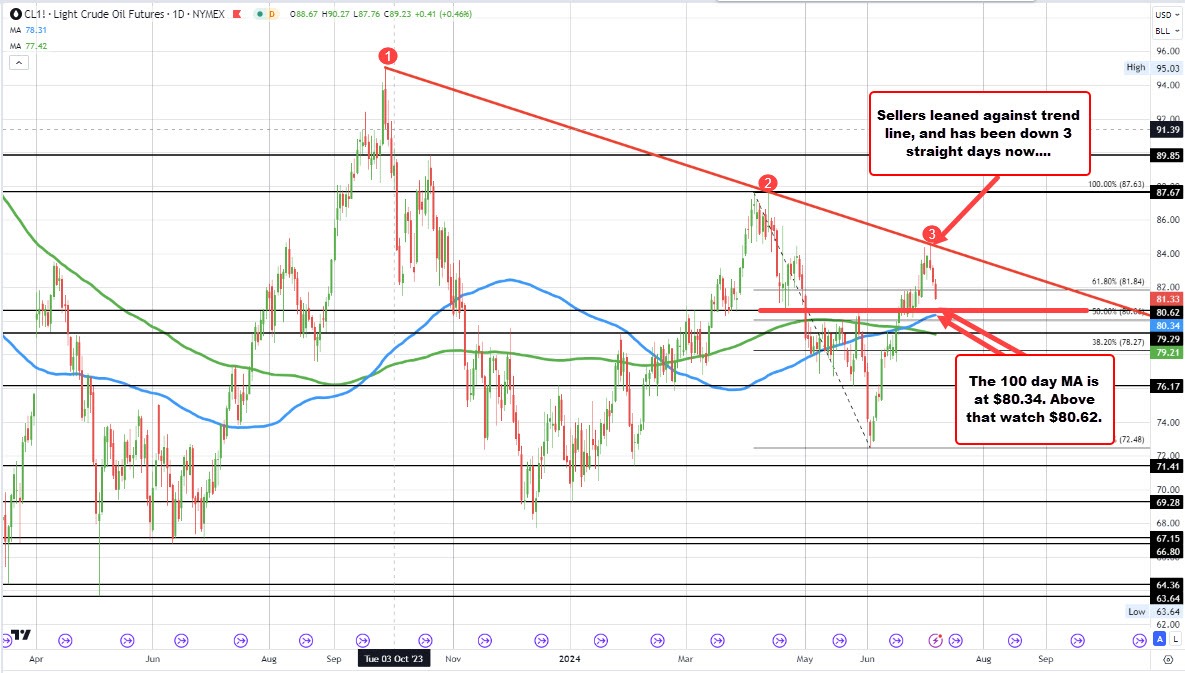1185x673 pixels.
Task: Click the Apr label on time axis
Action: click(36, 659)
